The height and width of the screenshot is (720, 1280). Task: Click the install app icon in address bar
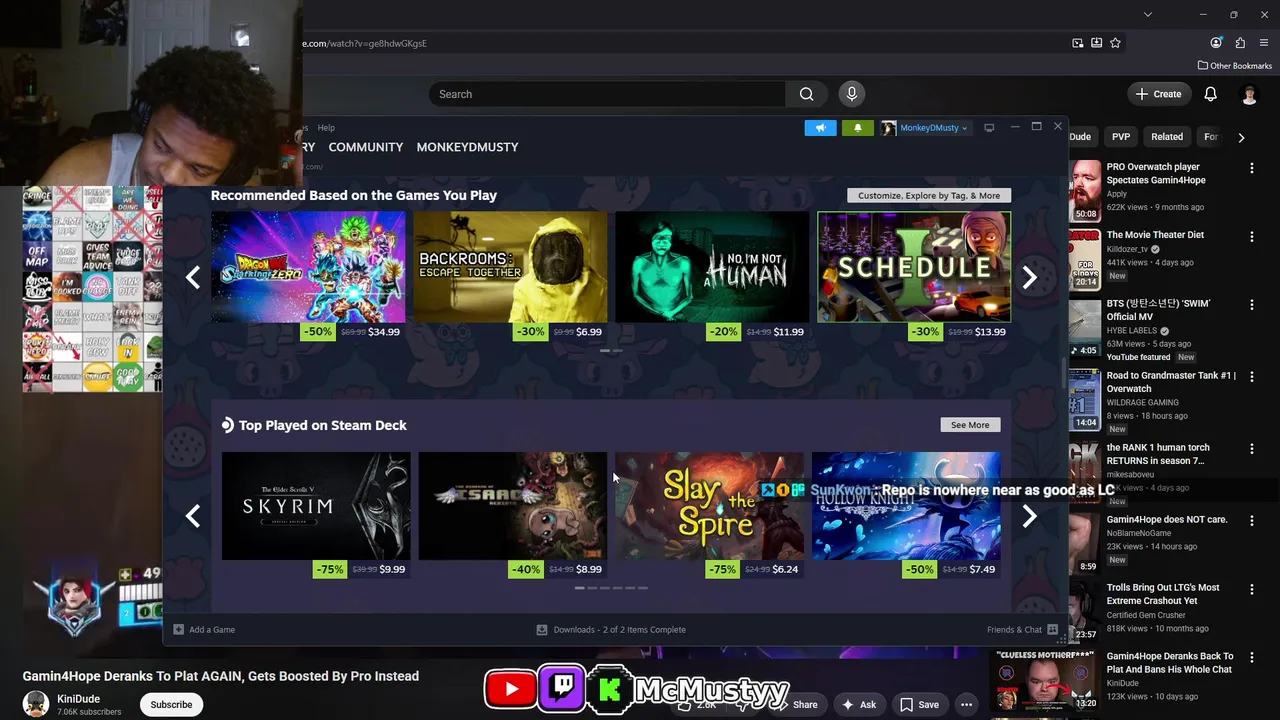click(x=1096, y=43)
